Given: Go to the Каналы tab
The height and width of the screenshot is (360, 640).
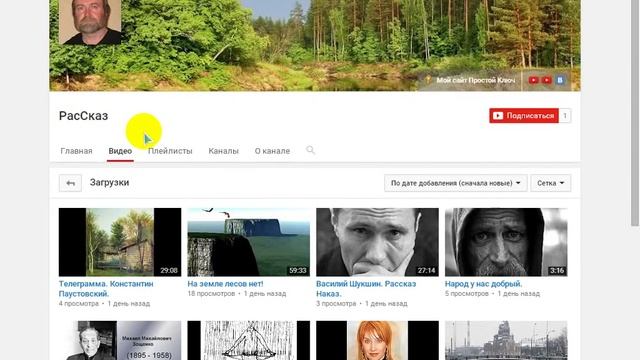Looking at the screenshot, I should (x=223, y=151).
